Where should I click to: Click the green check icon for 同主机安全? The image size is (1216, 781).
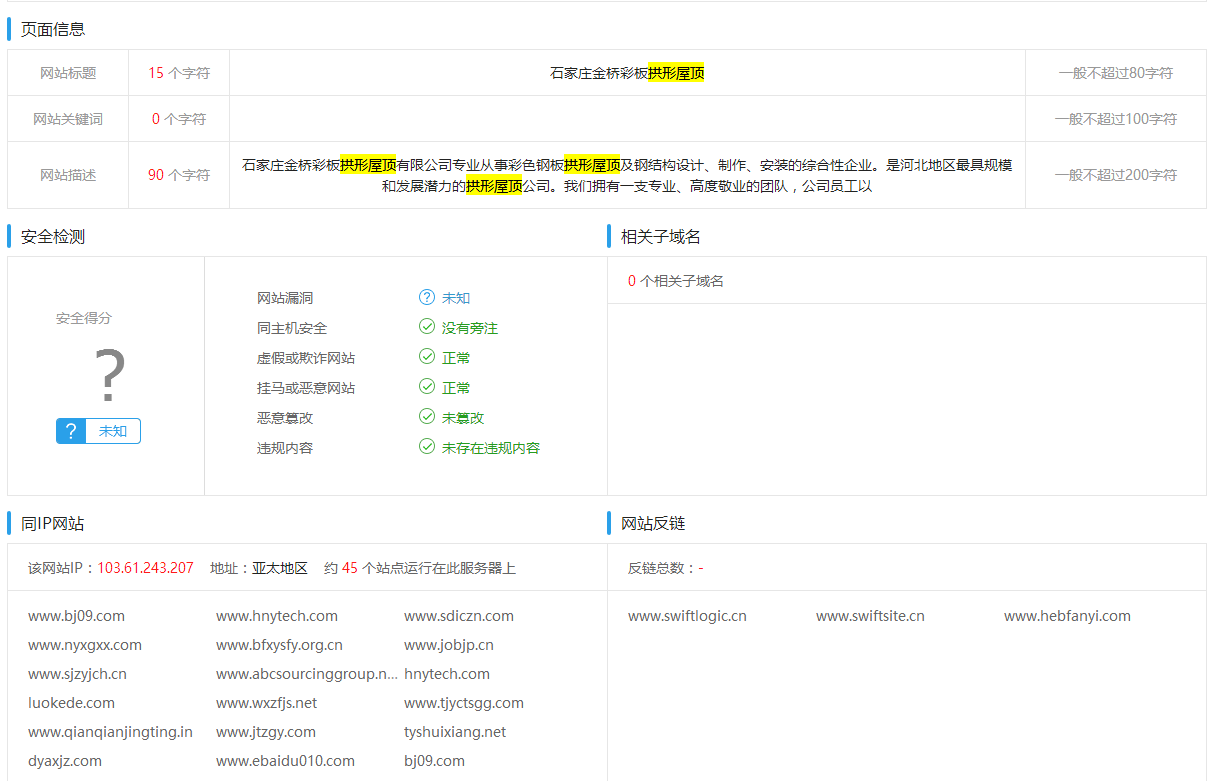[427, 327]
